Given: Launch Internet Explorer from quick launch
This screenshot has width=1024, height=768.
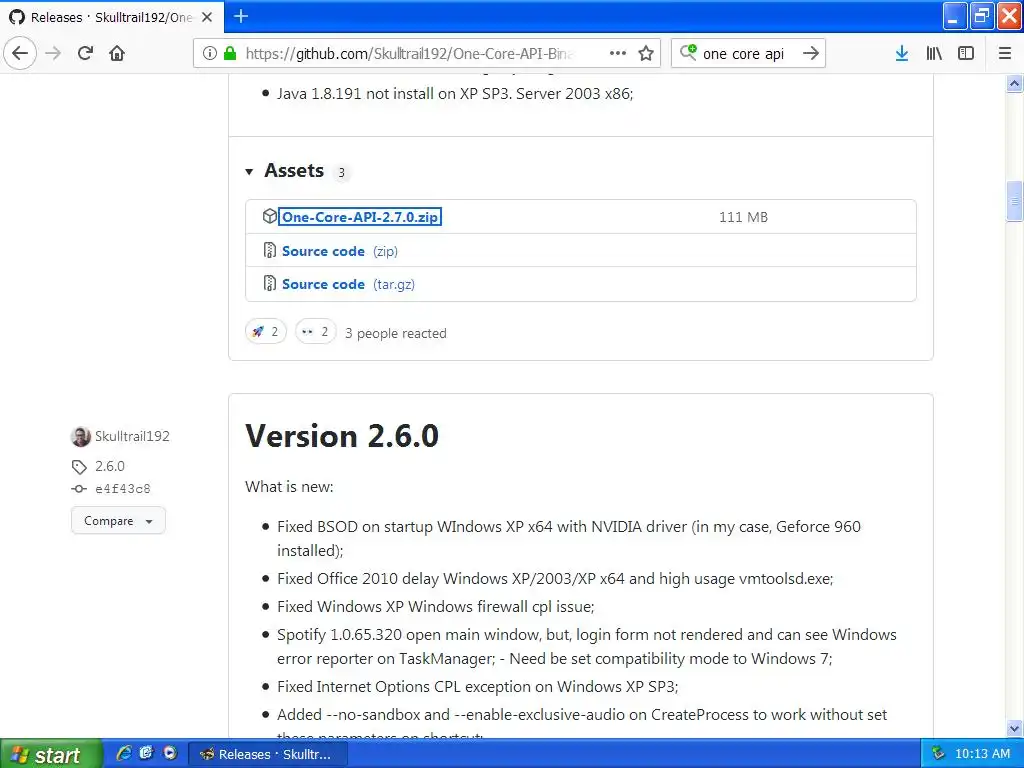Looking at the screenshot, I should (123, 754).
